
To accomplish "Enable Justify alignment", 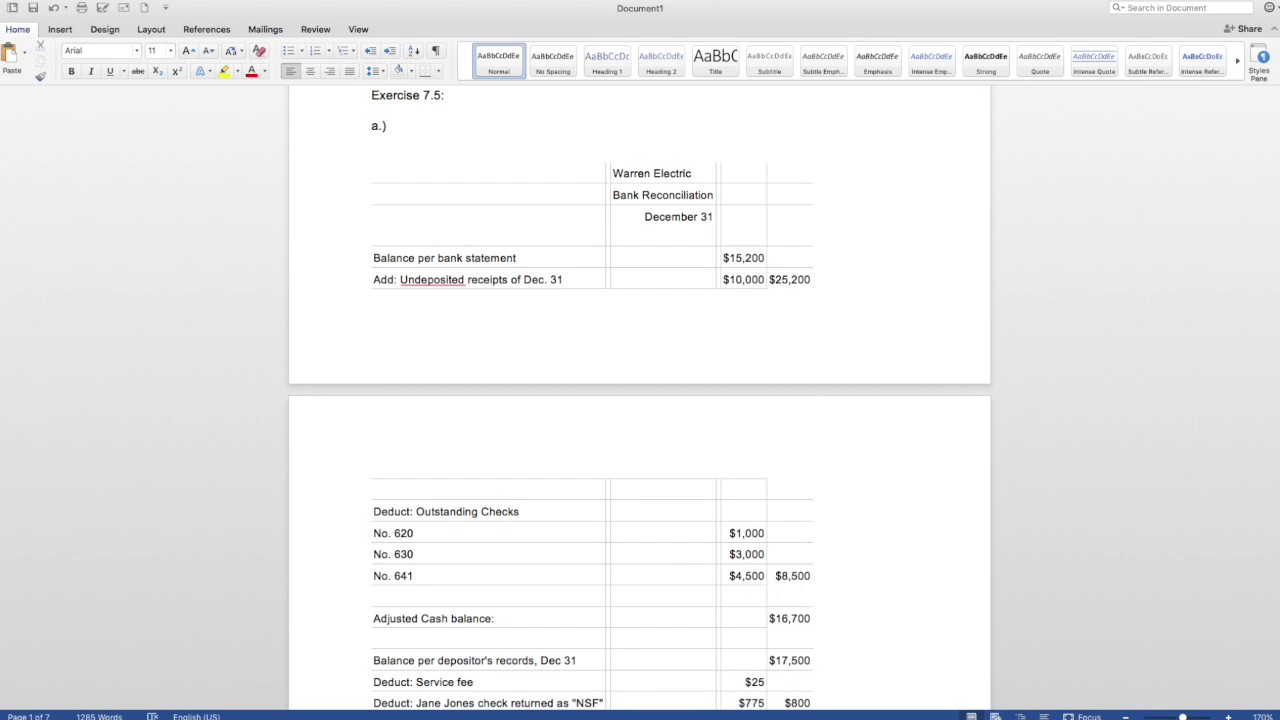I will point(349,72).
